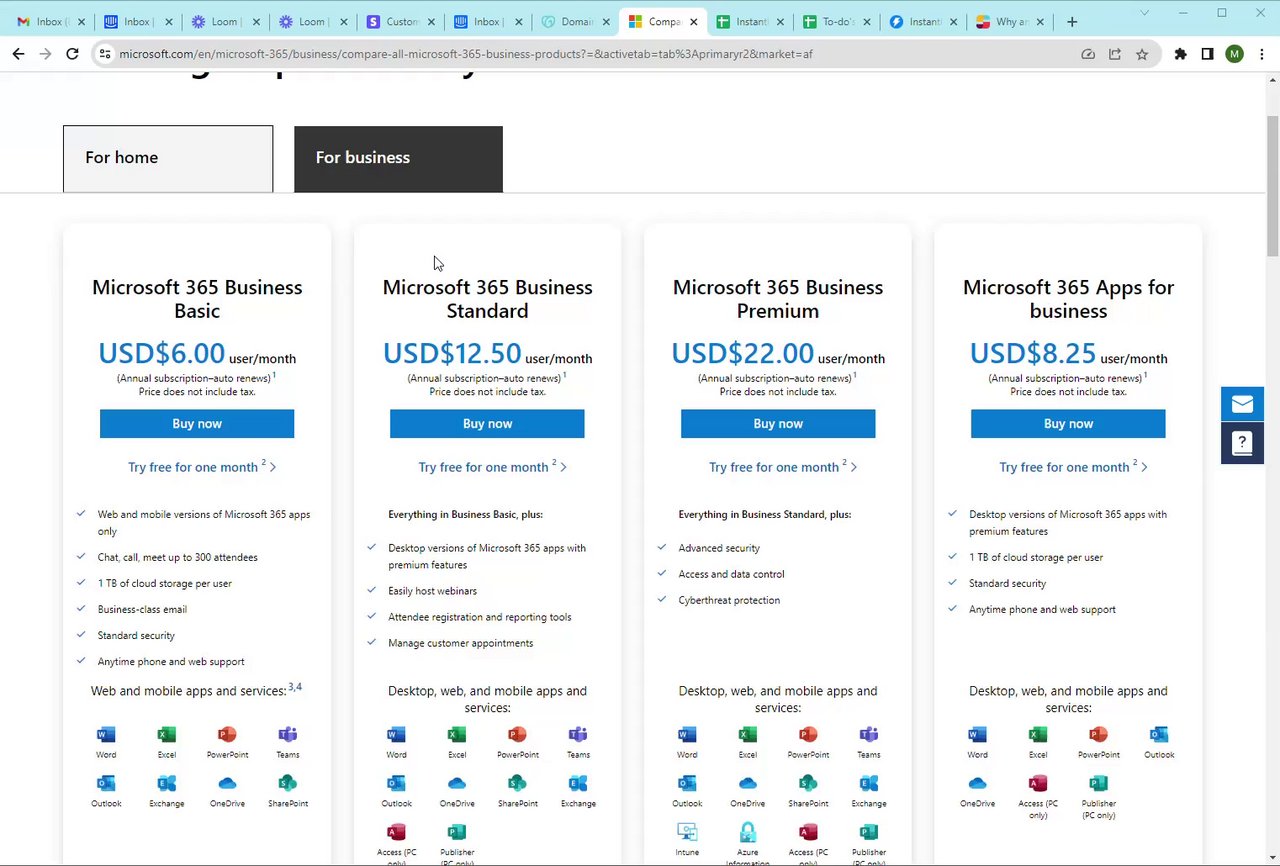The width and height of the screenshot is (1280, 866).
Task: Click Excel icon in Business Basic card
Action: point(167,735)
